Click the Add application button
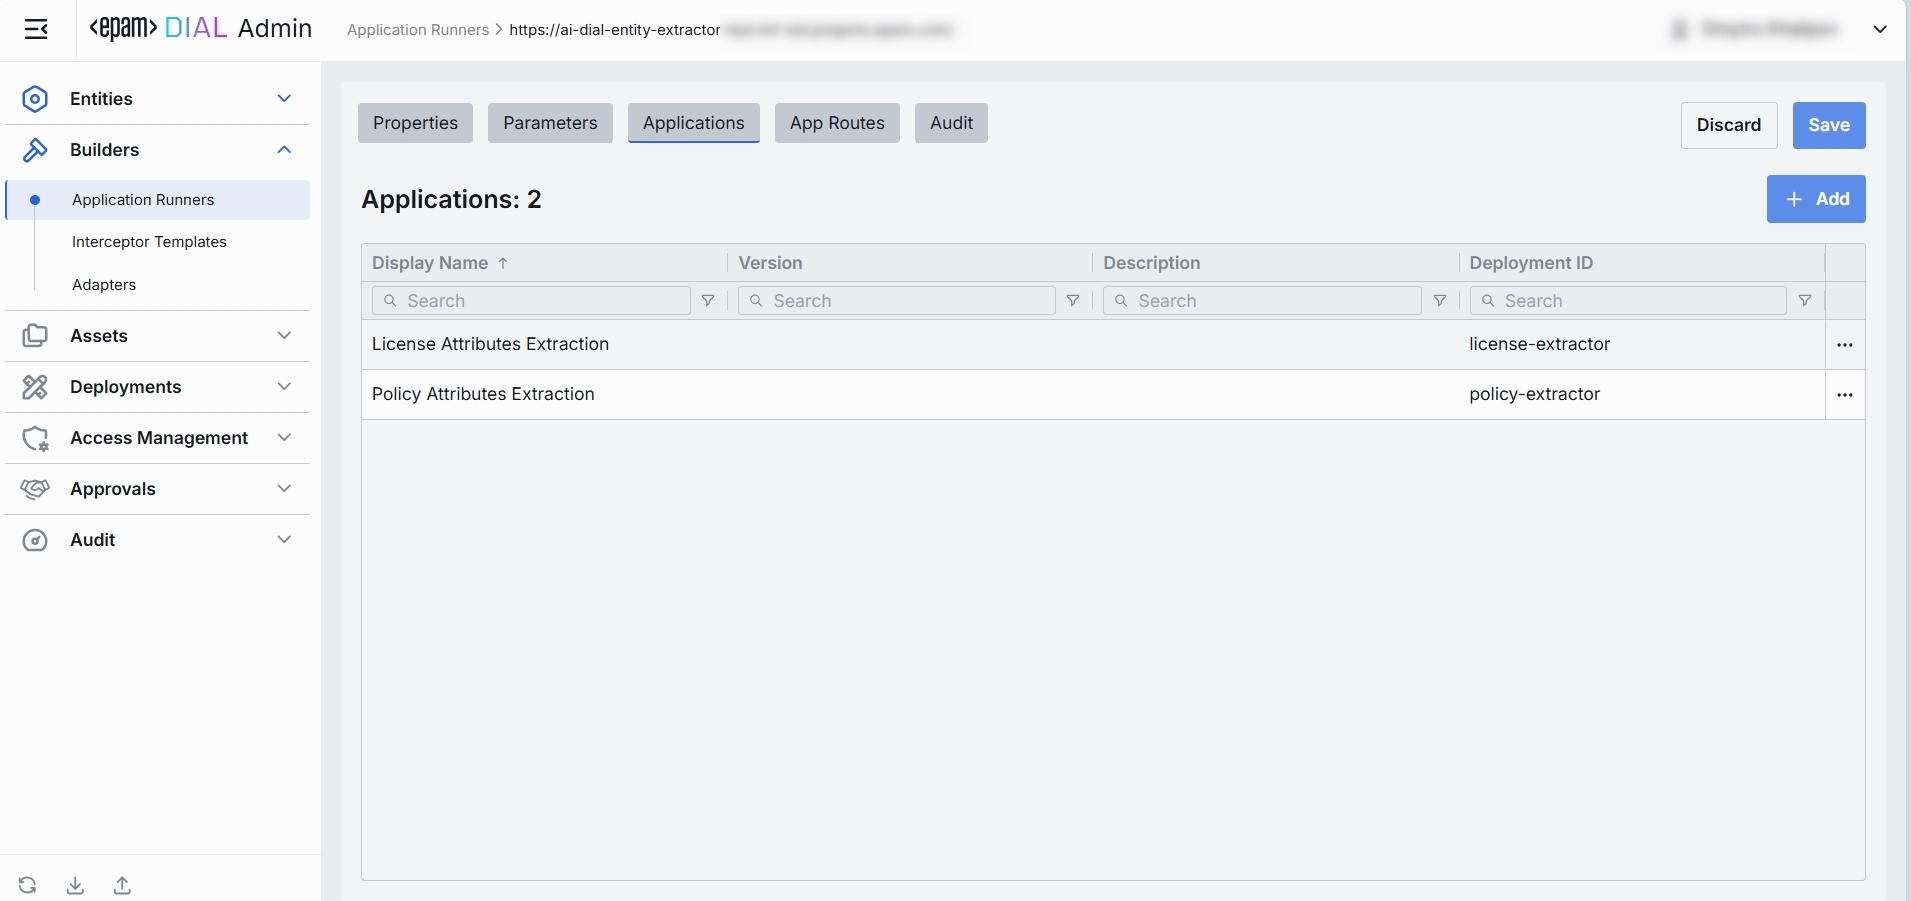Viewport: 1911px width, 901px height. coord(1816,199)
